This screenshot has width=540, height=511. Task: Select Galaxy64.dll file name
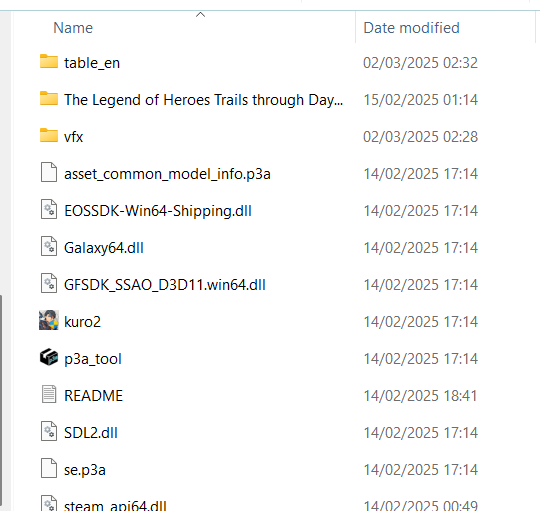tap(104, 248)
